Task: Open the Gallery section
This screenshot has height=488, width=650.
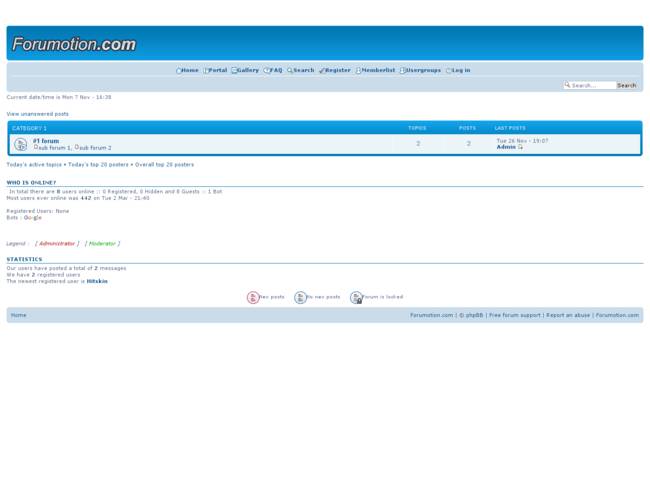Action: [x=247, y=71]
